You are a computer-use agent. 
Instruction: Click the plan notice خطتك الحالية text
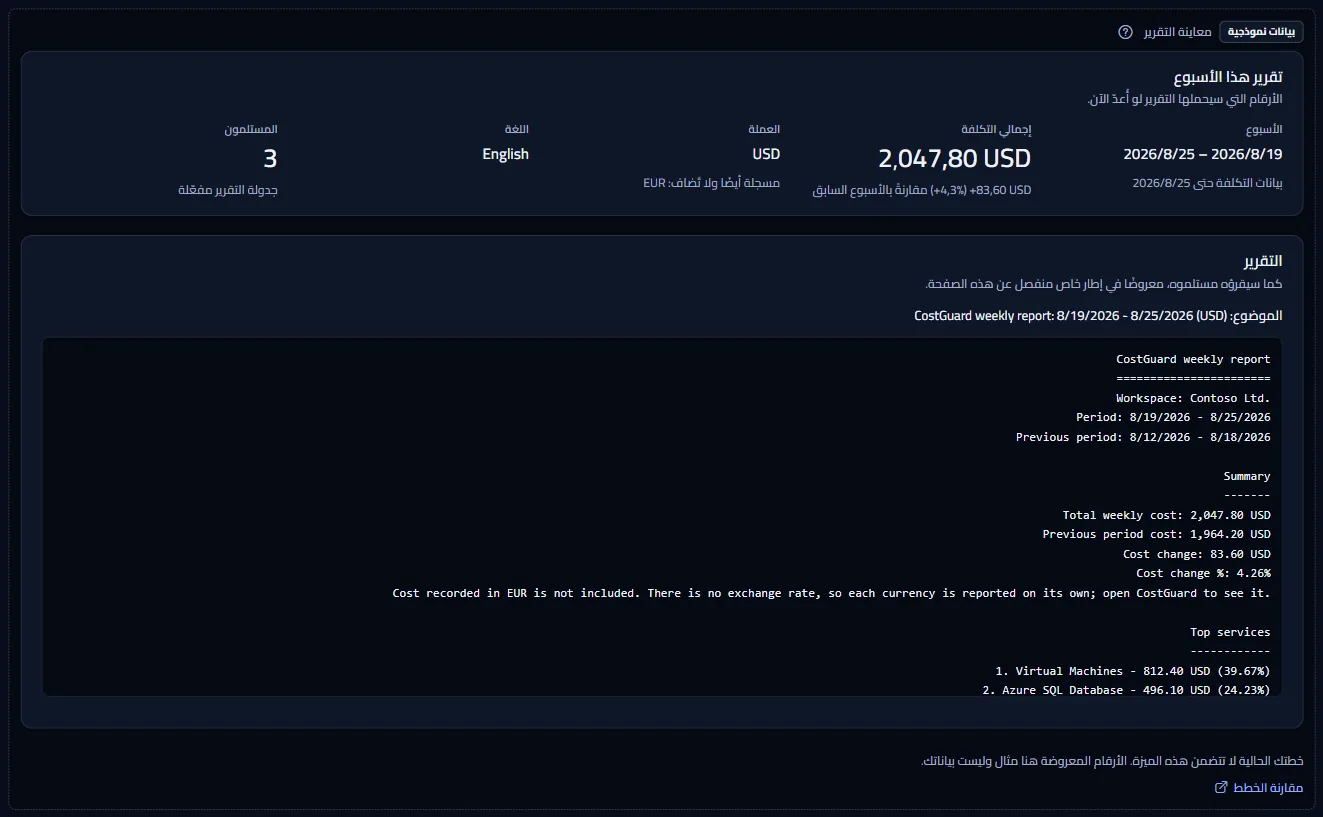[x=1112, y=762]
